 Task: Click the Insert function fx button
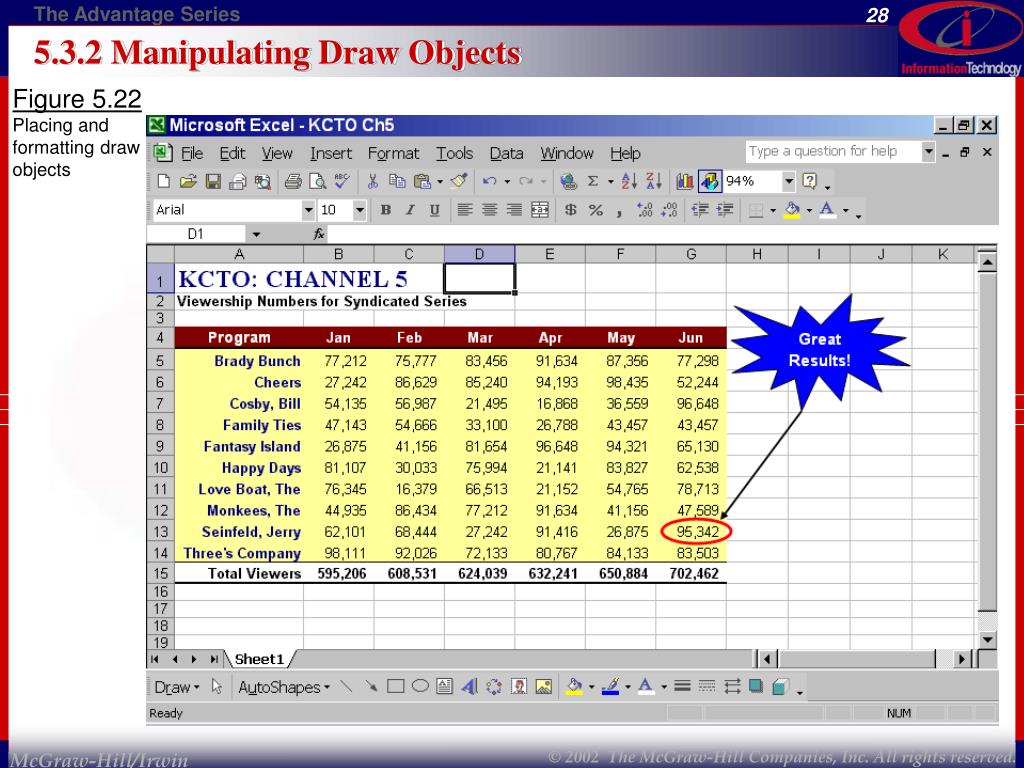click(319, 234)
